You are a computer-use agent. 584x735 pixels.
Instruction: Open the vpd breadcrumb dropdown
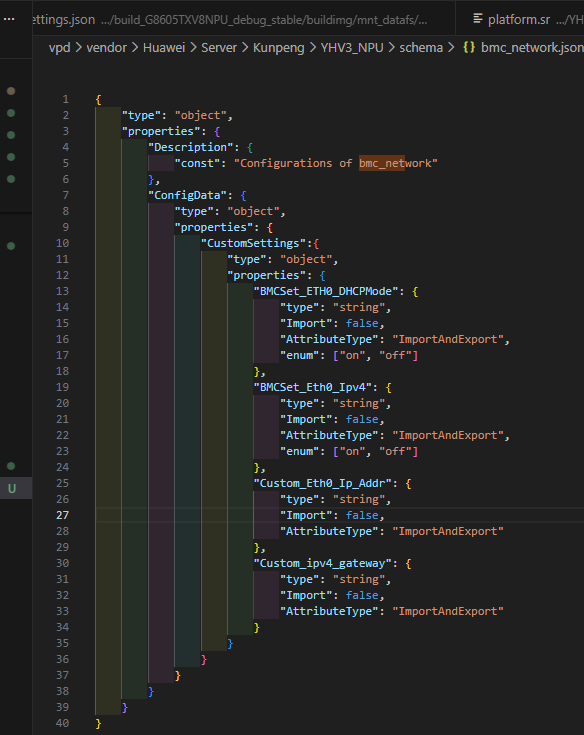[60, 47]
